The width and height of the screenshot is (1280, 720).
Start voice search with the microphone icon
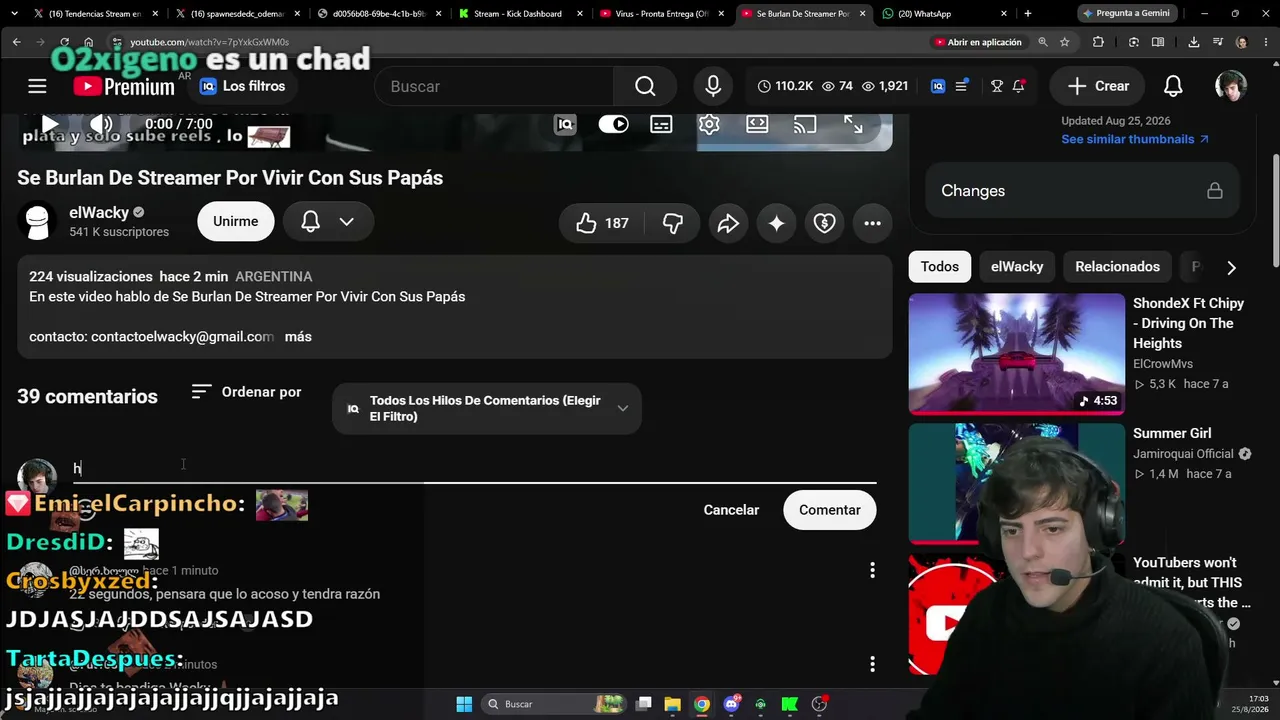pos(713,86)
